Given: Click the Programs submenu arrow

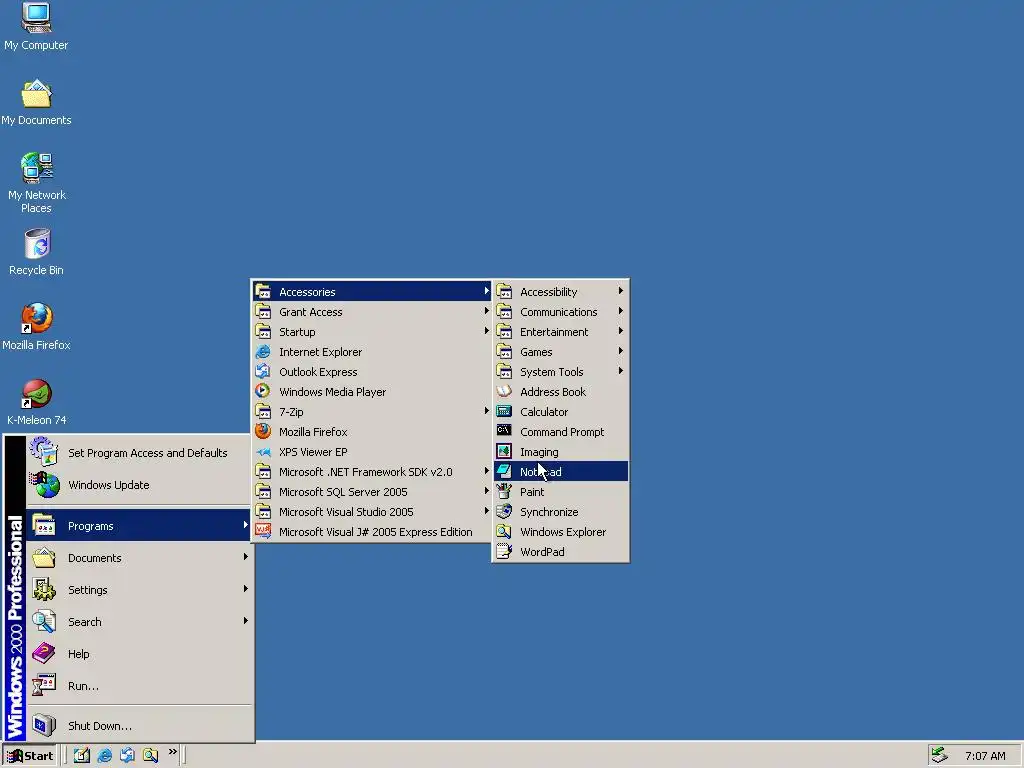Looking at the screenshot, I should [x=246, y=525].
